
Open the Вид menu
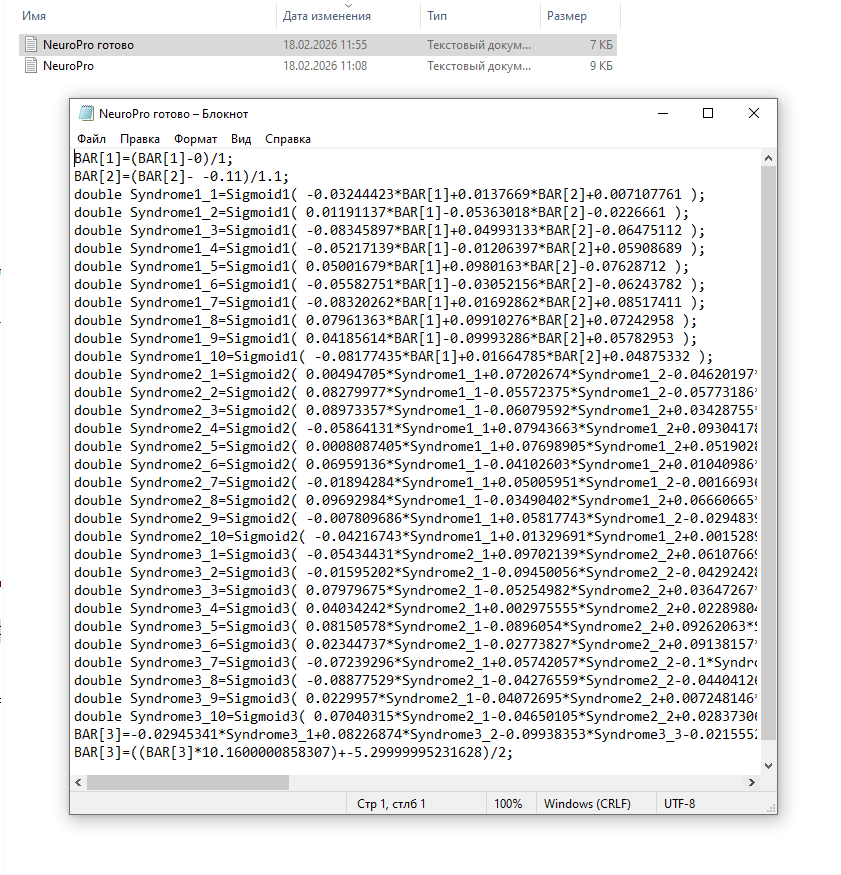(x=243, y=139)
